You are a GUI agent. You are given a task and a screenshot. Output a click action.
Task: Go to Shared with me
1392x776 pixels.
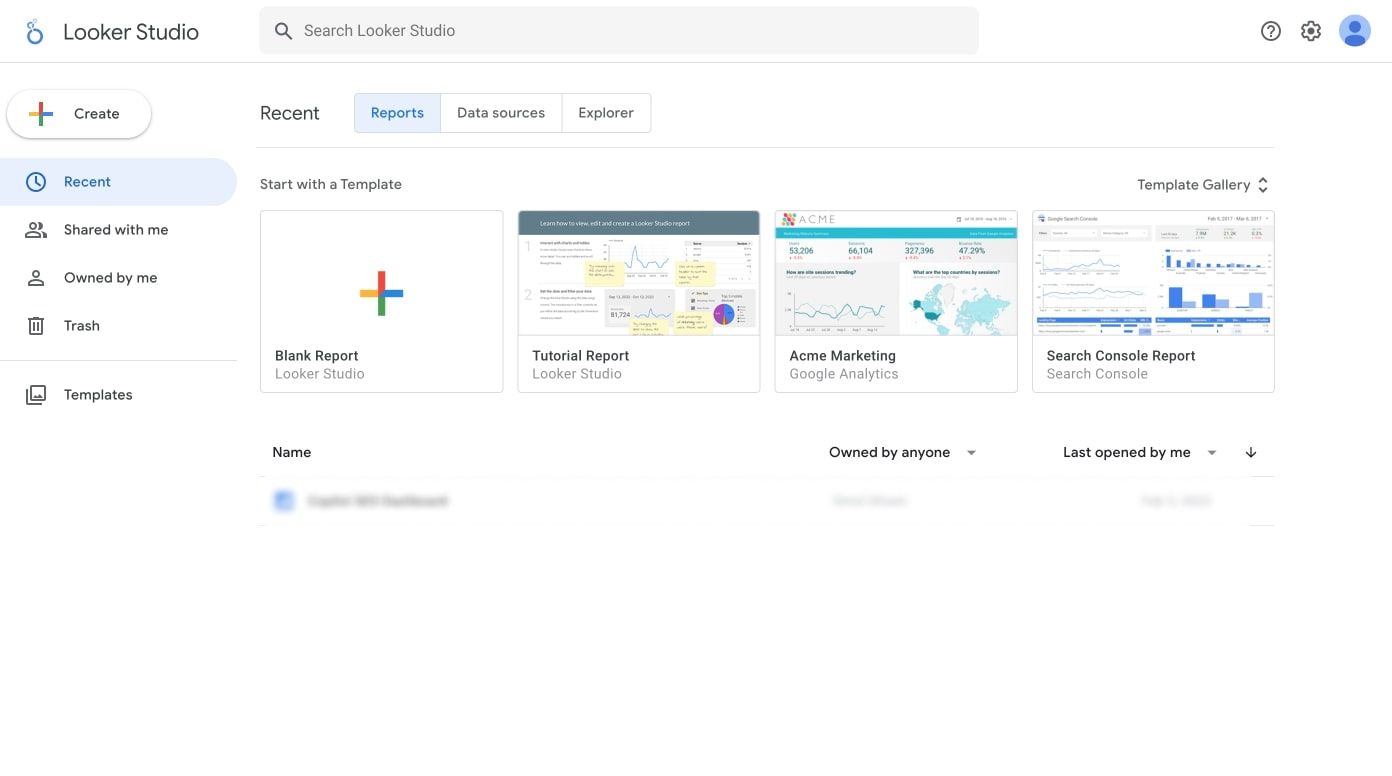[x=115, y=230]
